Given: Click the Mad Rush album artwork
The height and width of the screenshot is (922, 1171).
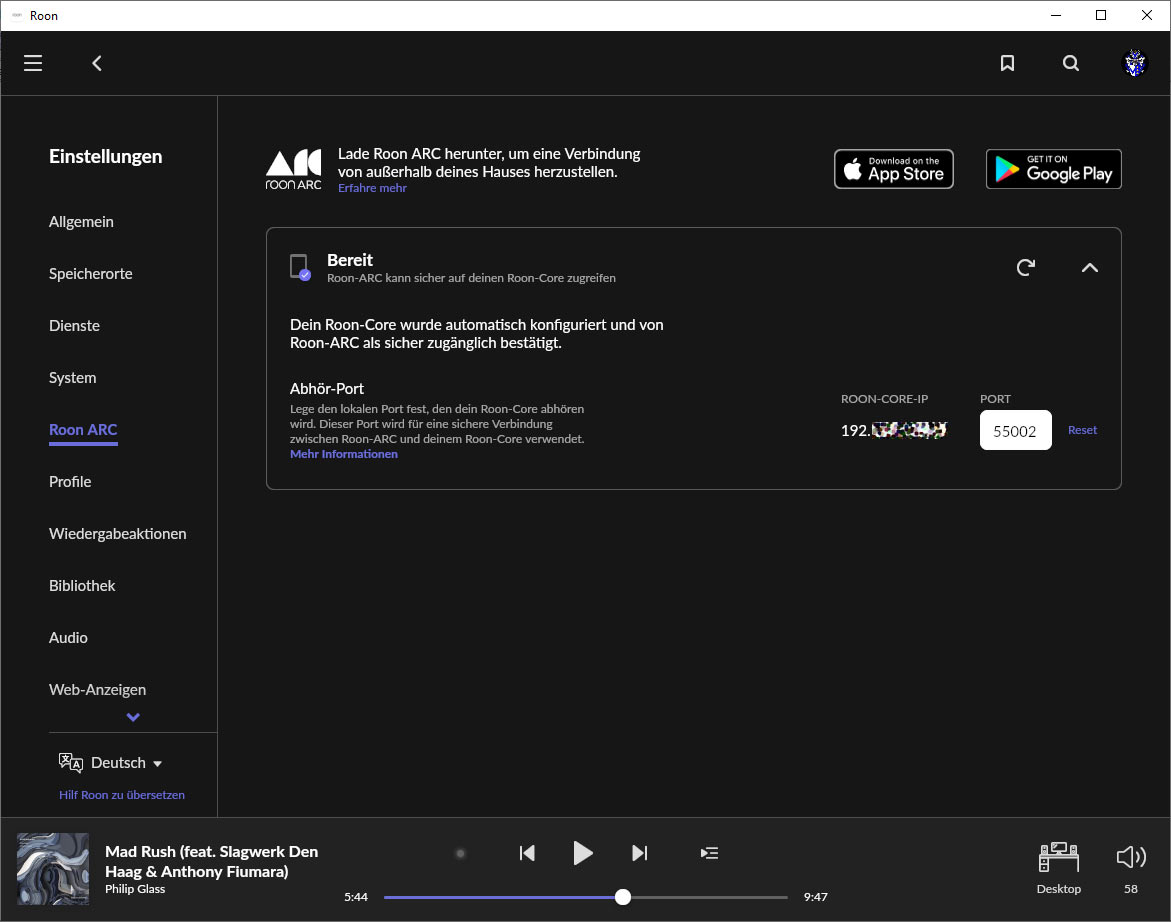Looking at the screenshot, I should click(53, 869).
